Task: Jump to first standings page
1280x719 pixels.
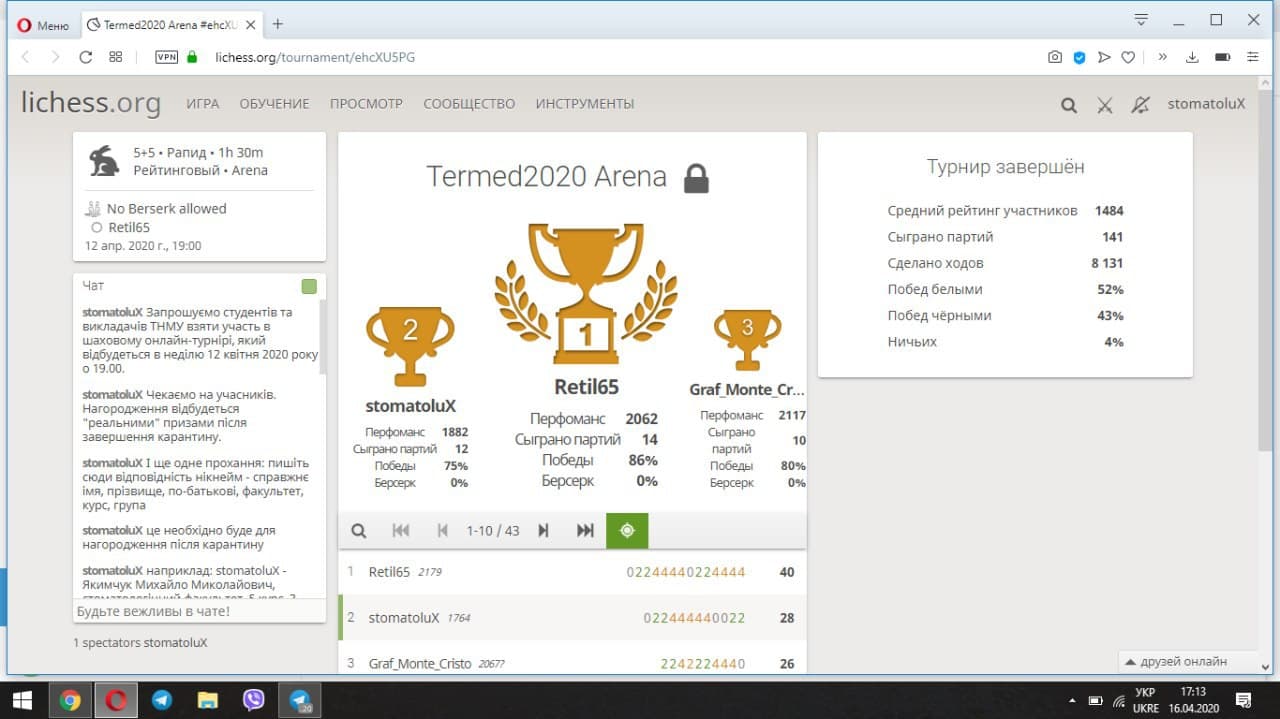Action: click(x=401, y=530)
